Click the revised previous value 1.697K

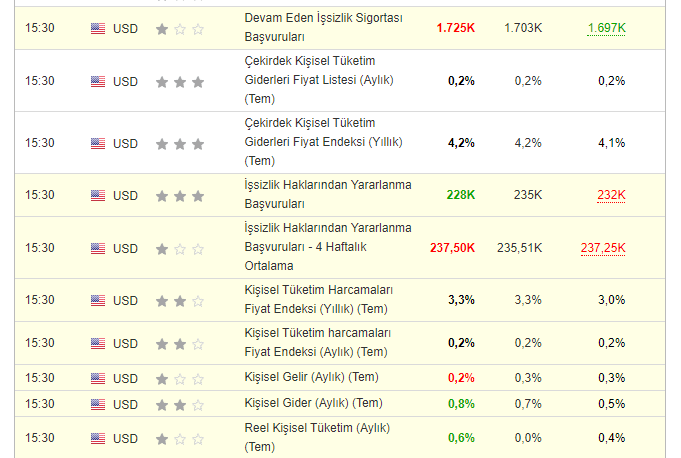coord(606,27)
